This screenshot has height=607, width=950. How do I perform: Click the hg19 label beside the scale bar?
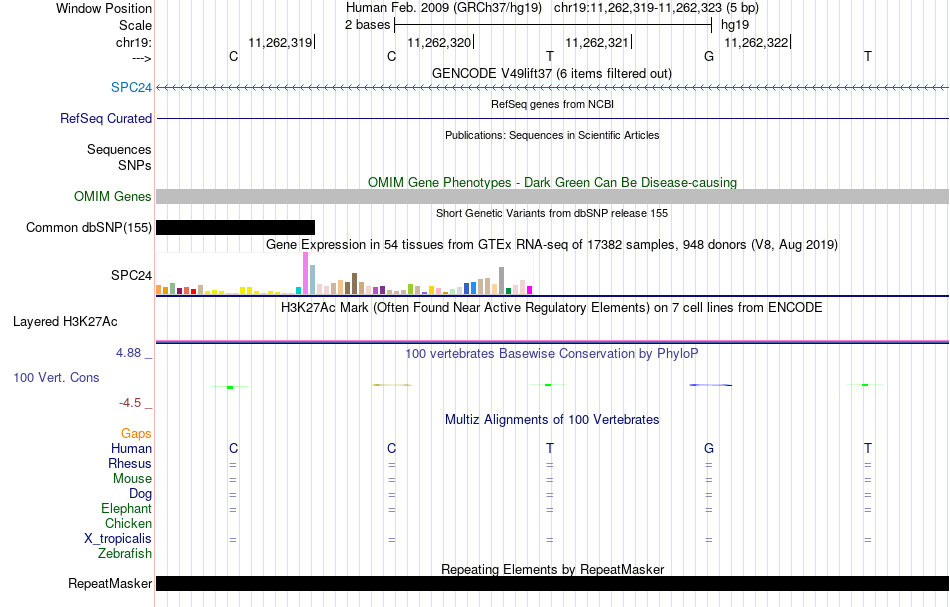click(735, 25)
